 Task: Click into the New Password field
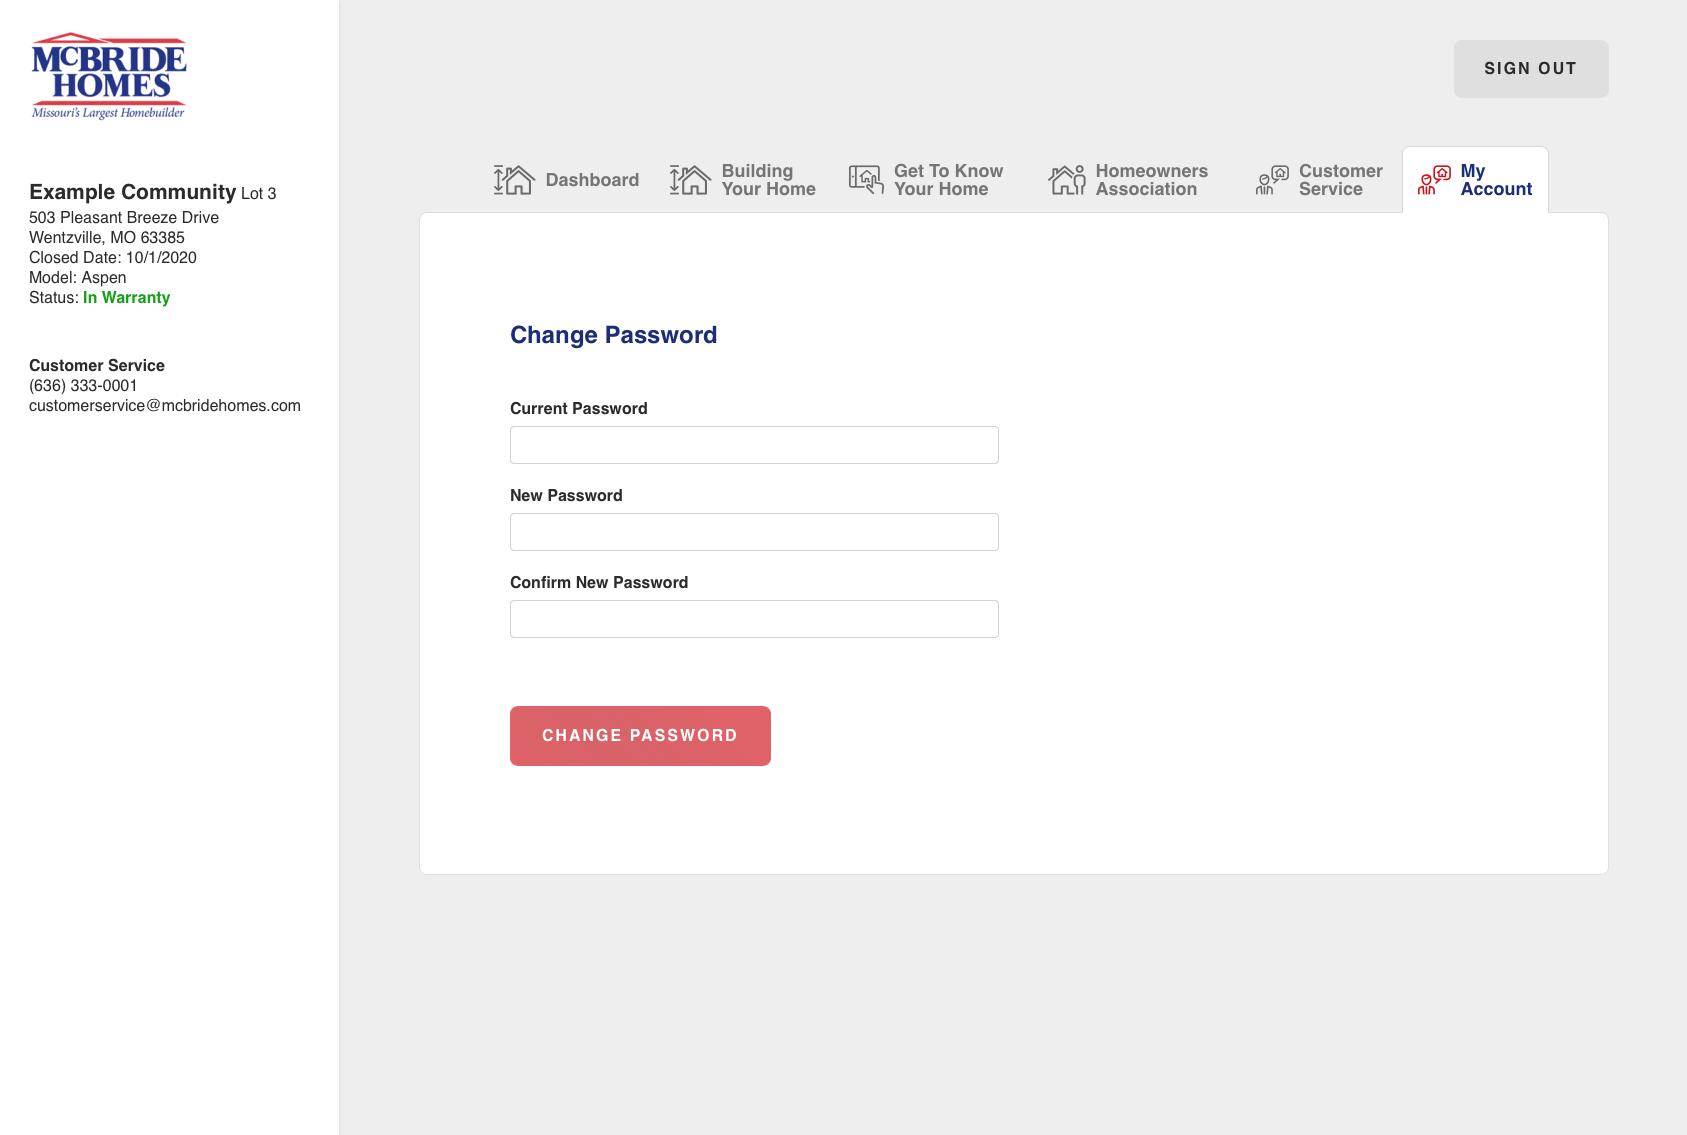tap(754, 532)
